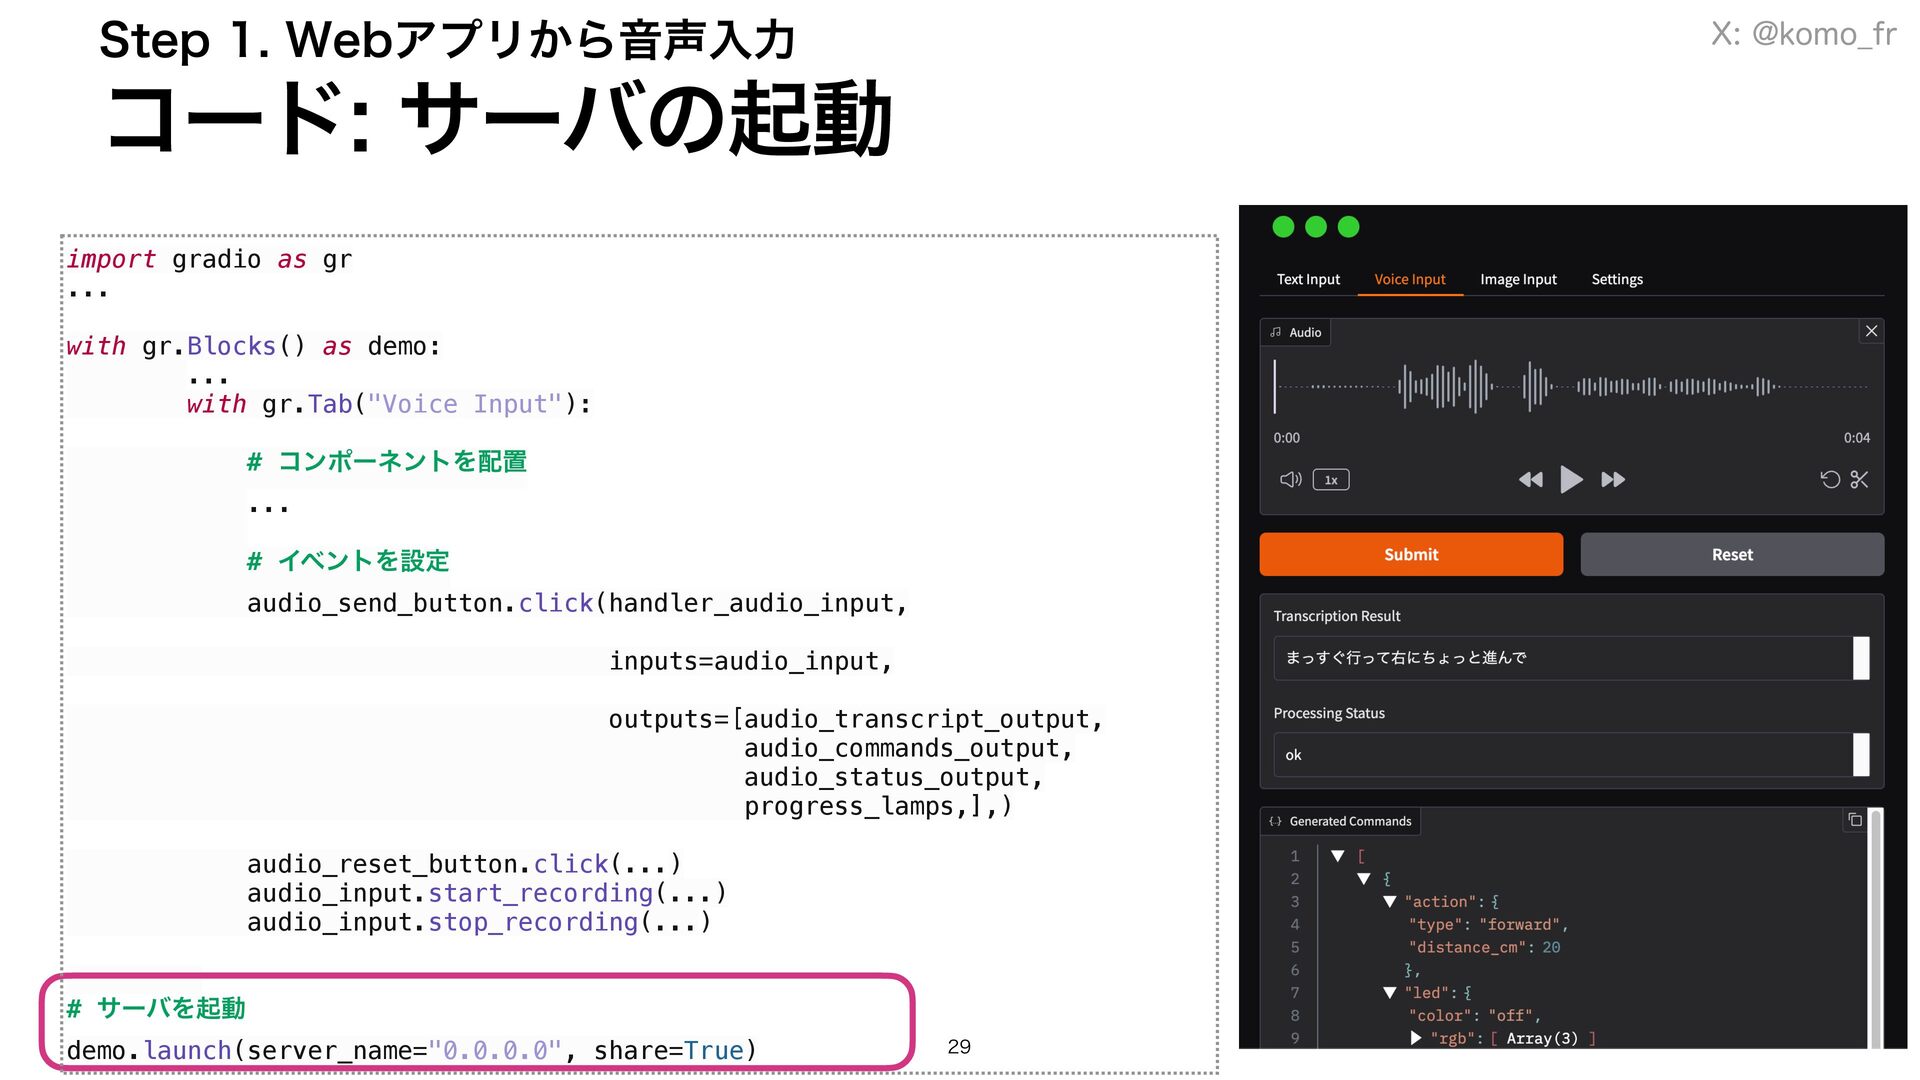Image resolution: width=1920 pixels, height=1080 pixels.
Task: Expand the "rgb" Array(3) node
Action: pos(1415,1038)
